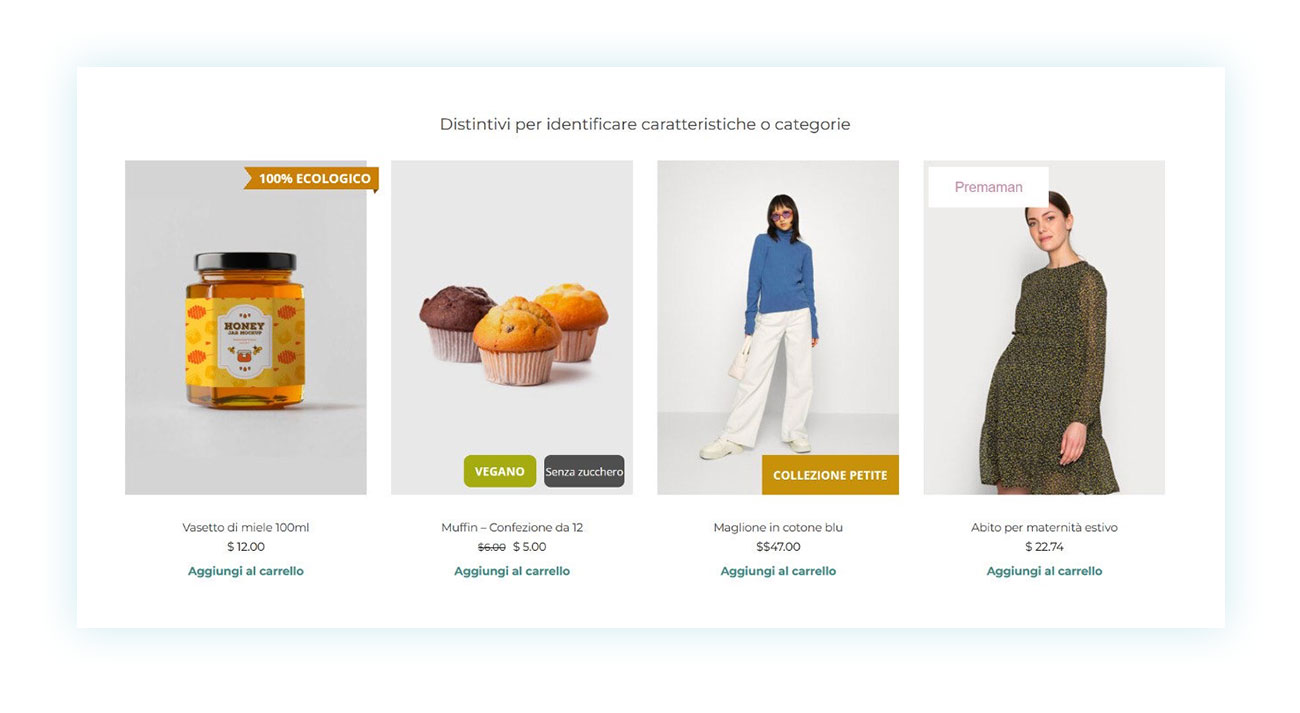This screenshot has height=713, width=1300.
Task: Open Abito per maternità estivo title
Action: coord(1044,527)
